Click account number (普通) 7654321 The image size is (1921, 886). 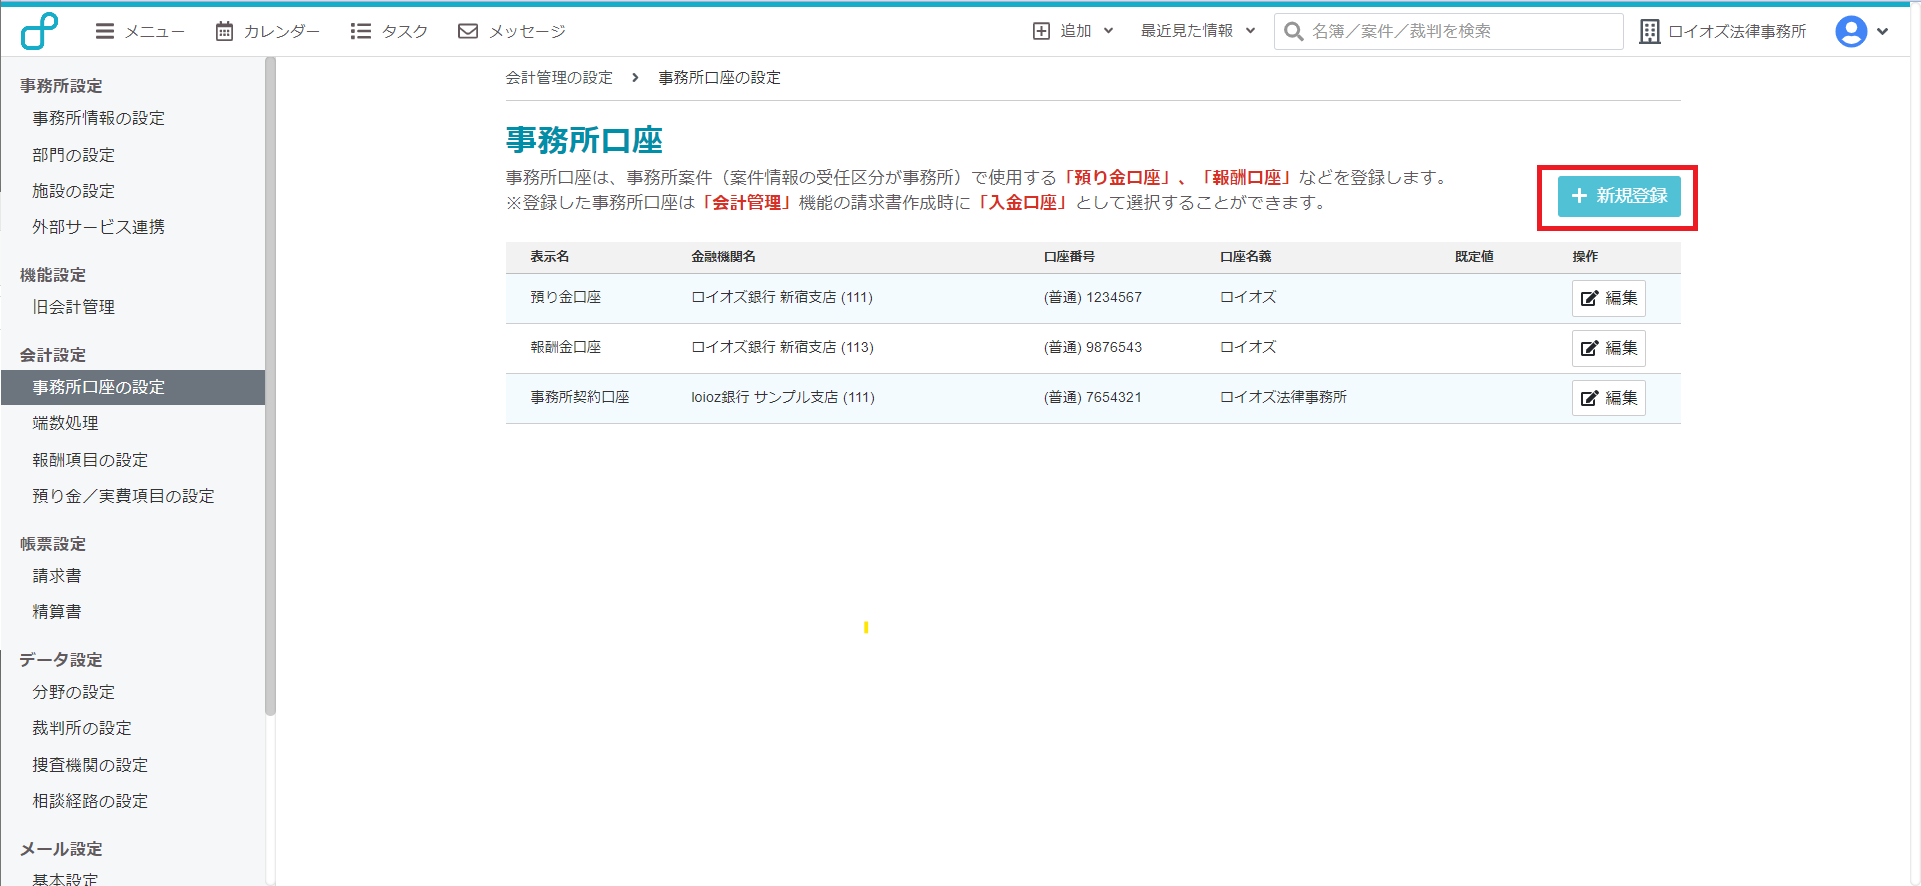(1093, 397)
